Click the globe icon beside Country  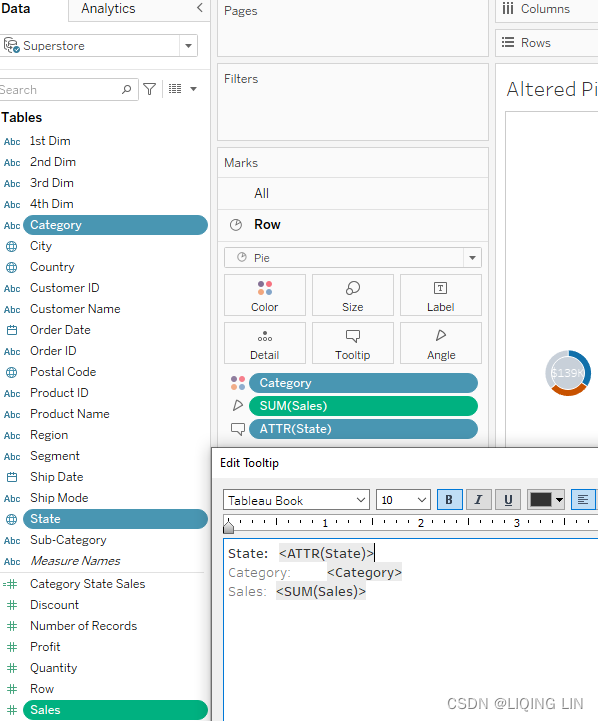(11, 268)
